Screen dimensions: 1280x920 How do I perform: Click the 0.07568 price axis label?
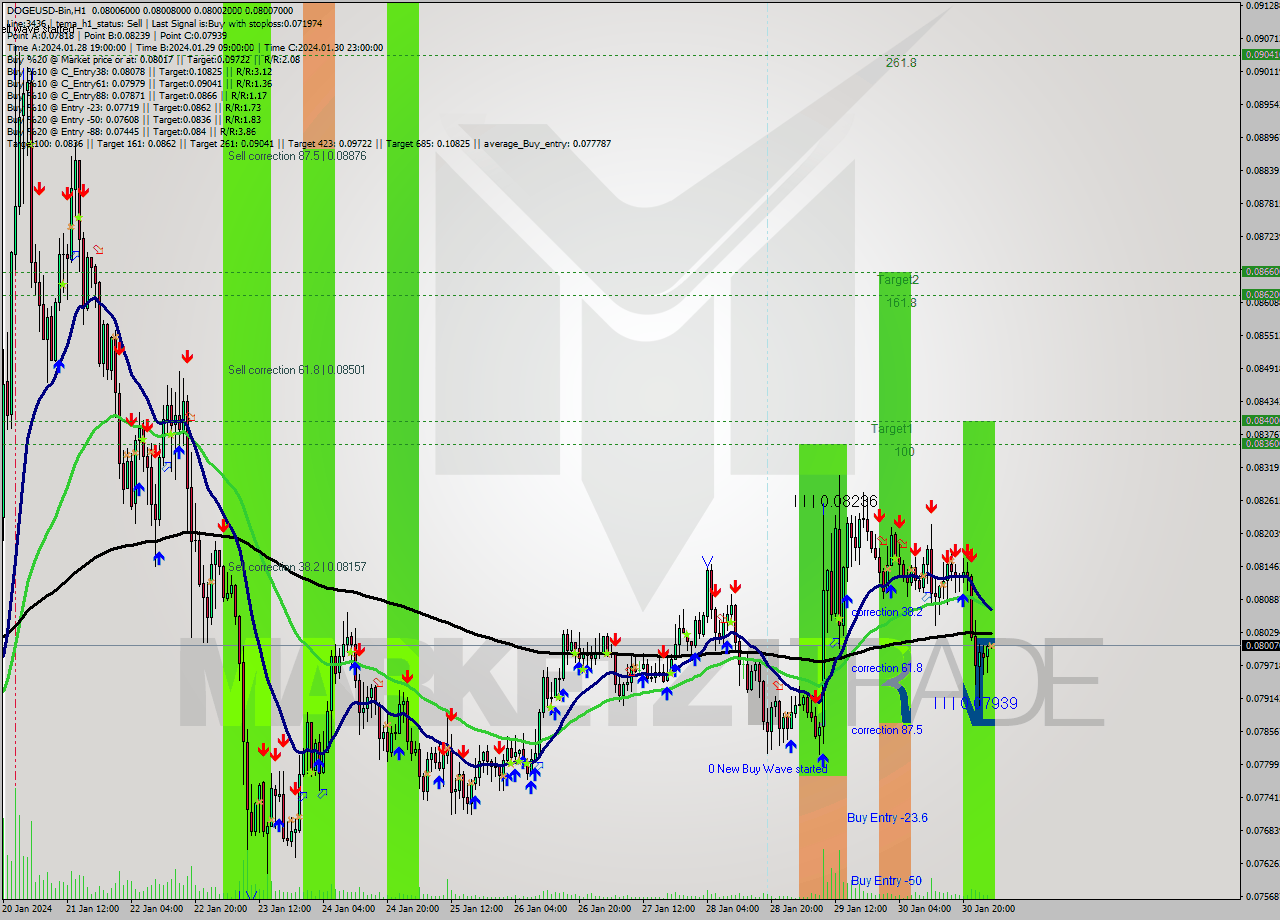point(1262,896)
